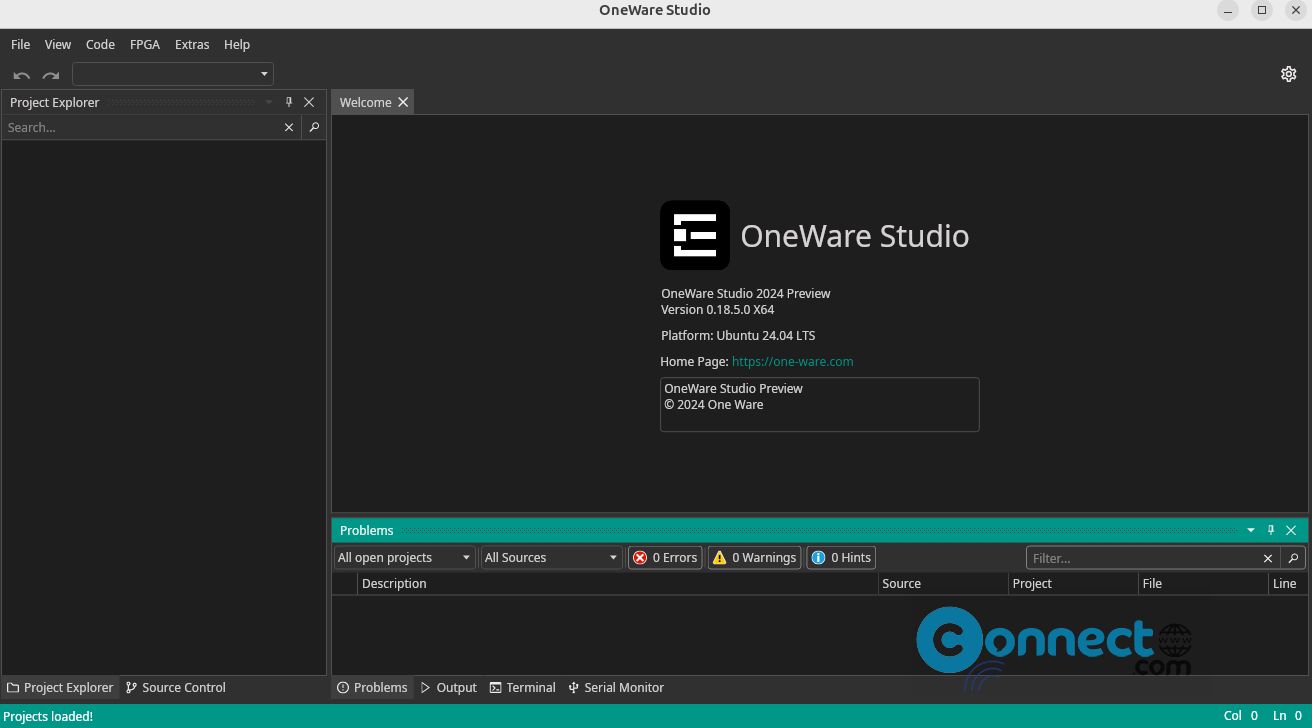1312x728 pixels.
Task: Pin the Project Explorer panel
Action: 289,102
